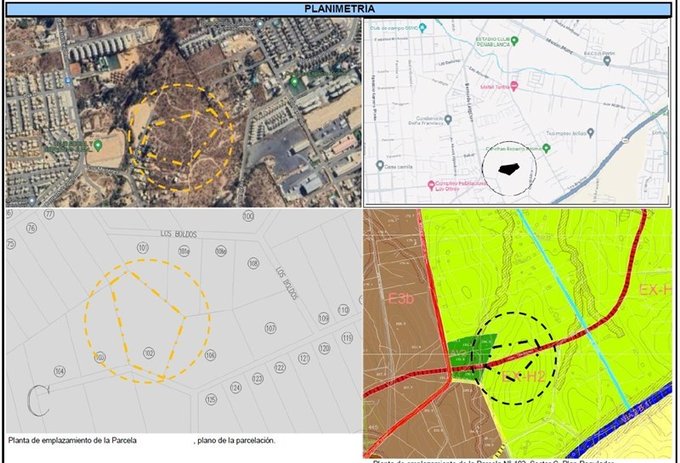Click the black parcel shape on street map
Image resolution: width=680 pixels, height=463 pixels.
click(508, 166)
